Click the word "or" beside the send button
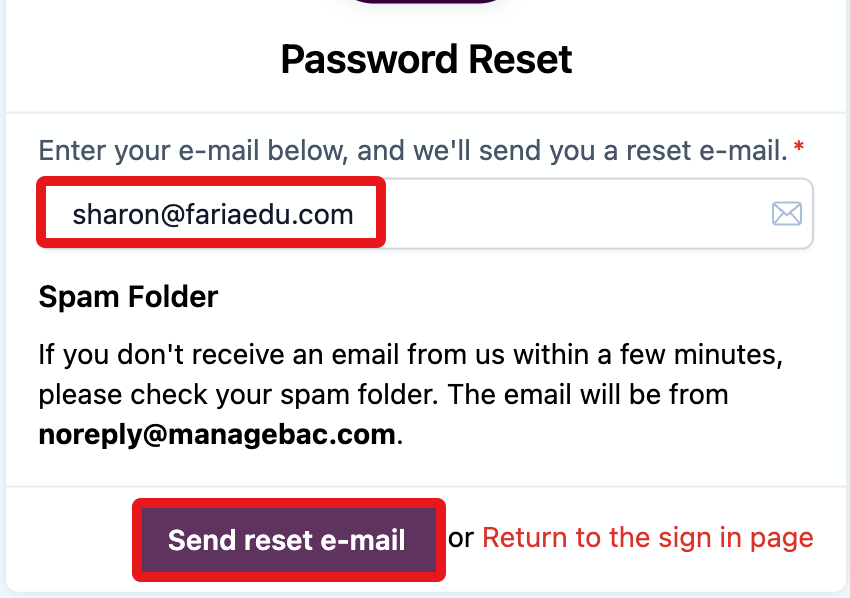This screenshot has width=850, height=598. 460,538
